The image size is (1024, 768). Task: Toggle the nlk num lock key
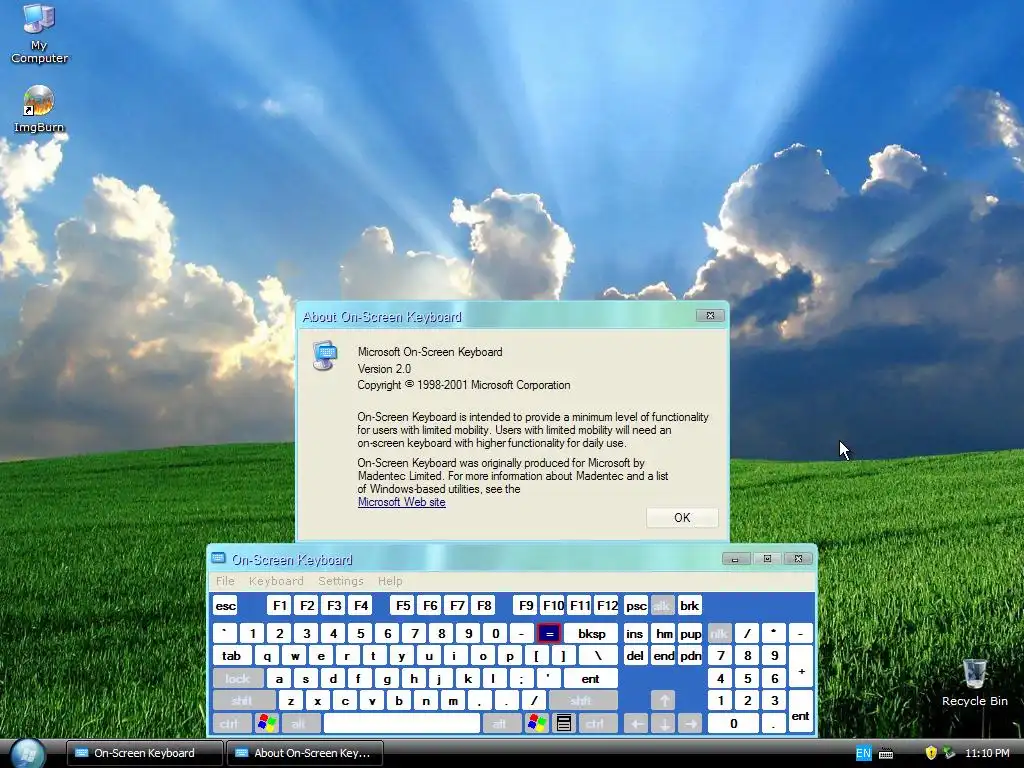coord(719,633)
